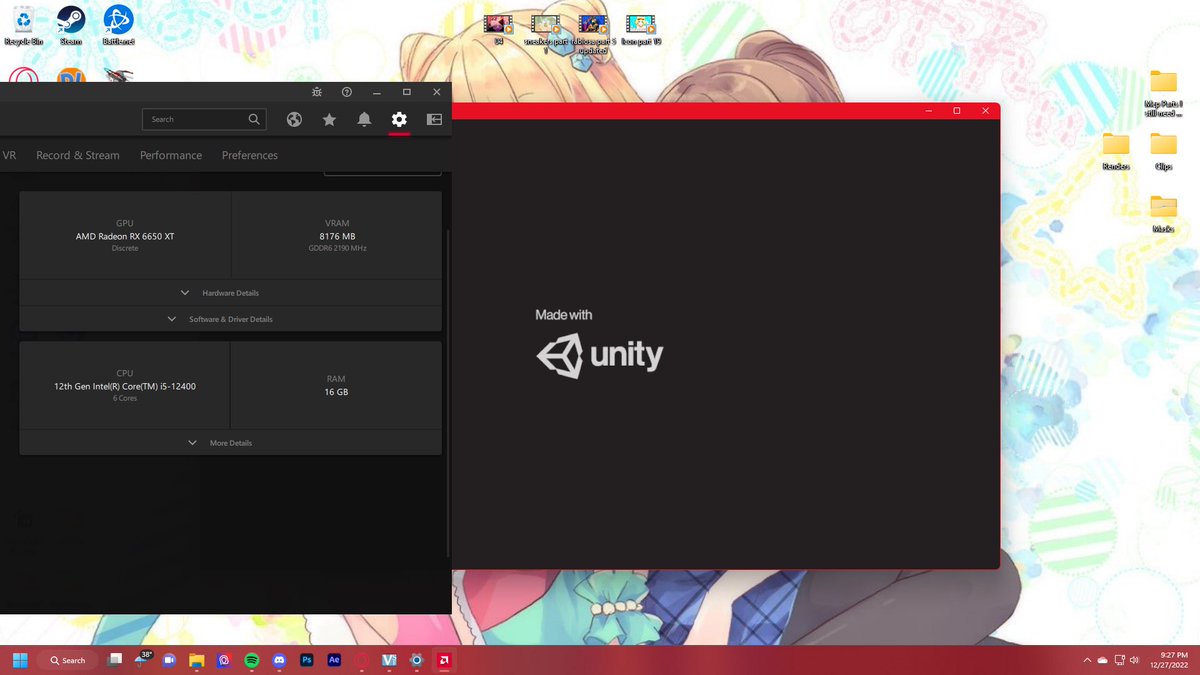
Task: Switch to the Record & Stream tab
Action: pos(78,155)
